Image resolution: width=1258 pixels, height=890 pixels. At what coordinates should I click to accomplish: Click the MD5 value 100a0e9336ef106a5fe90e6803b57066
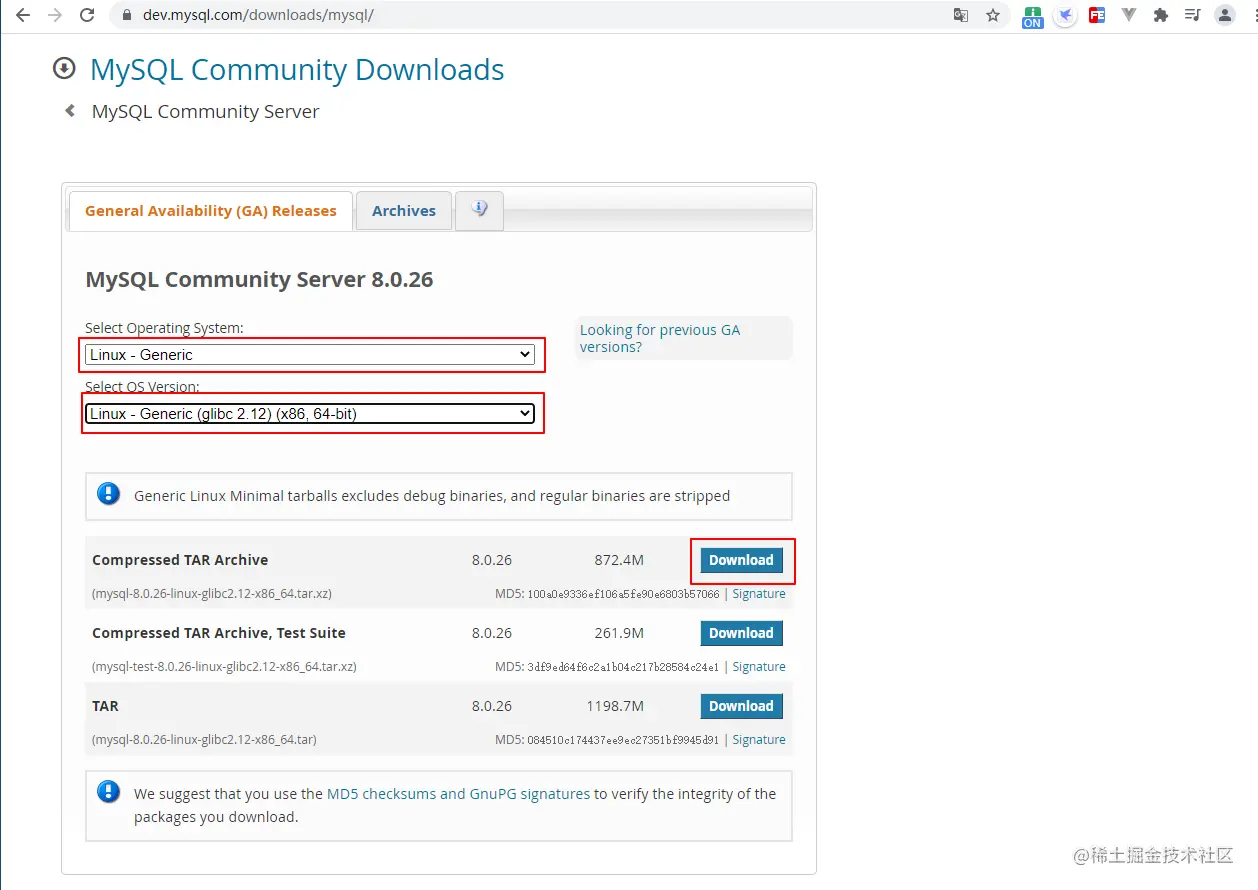coord(623,594)
